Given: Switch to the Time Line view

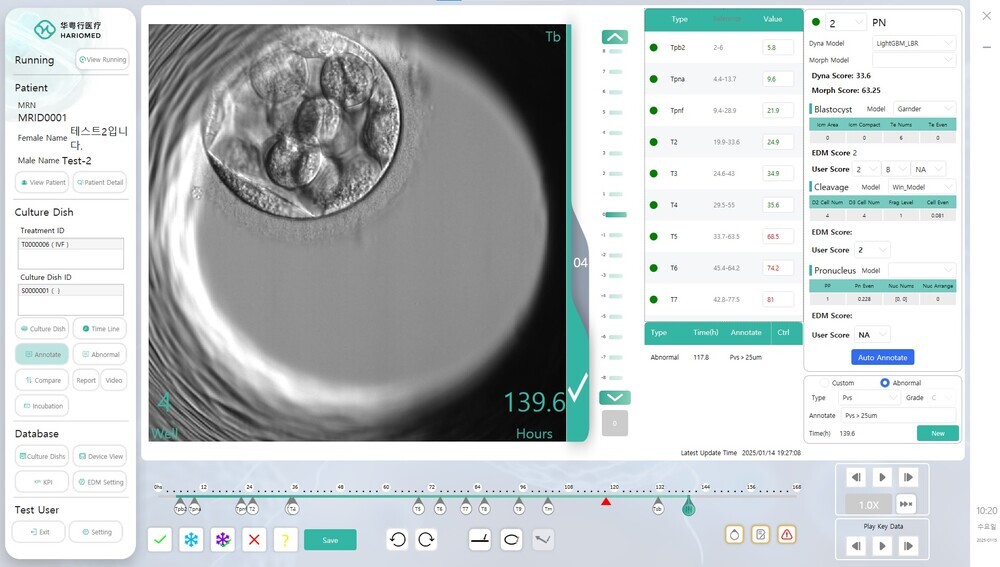Looking at the screenshot, I should point(100,329).
